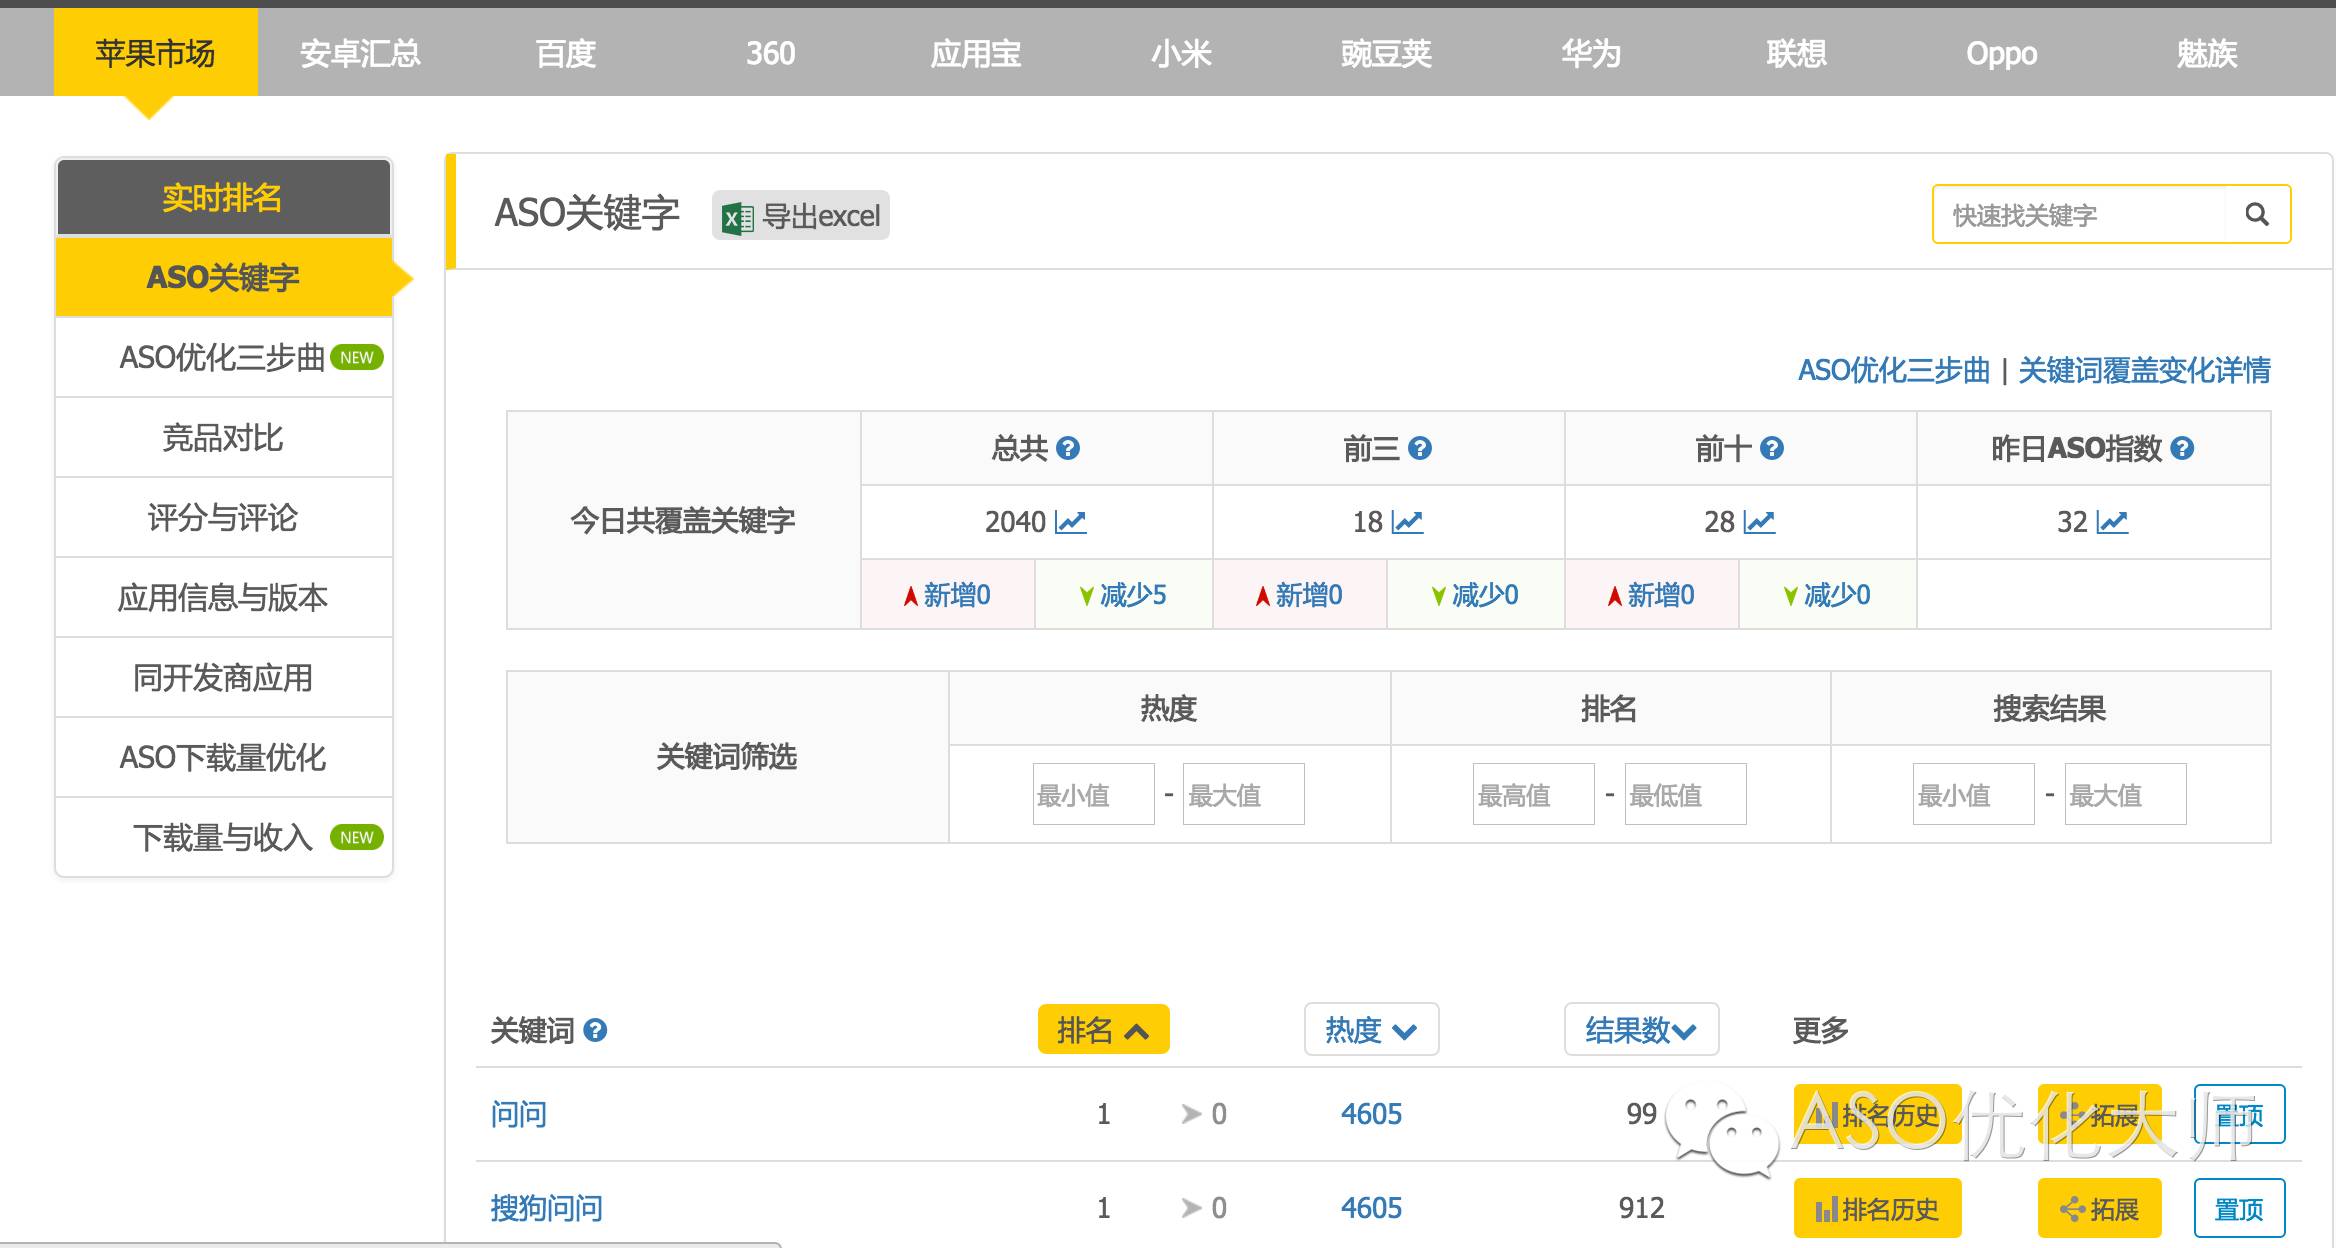The width and height of the screenshot is (2336, 1248).
Task: Click 减少0 under 前十
Action: point(1827,595)
